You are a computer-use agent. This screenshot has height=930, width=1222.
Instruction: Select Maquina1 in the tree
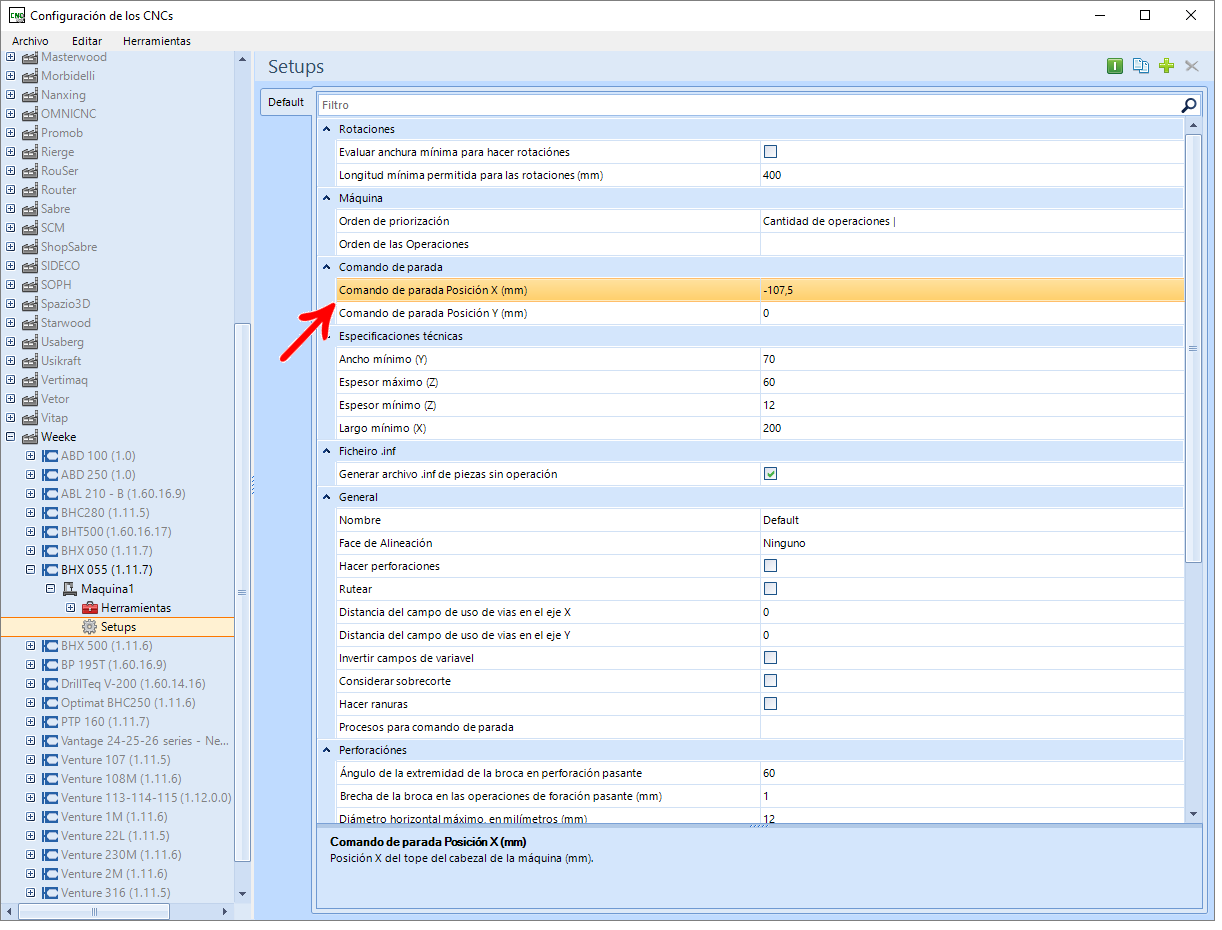click(107, 589)
